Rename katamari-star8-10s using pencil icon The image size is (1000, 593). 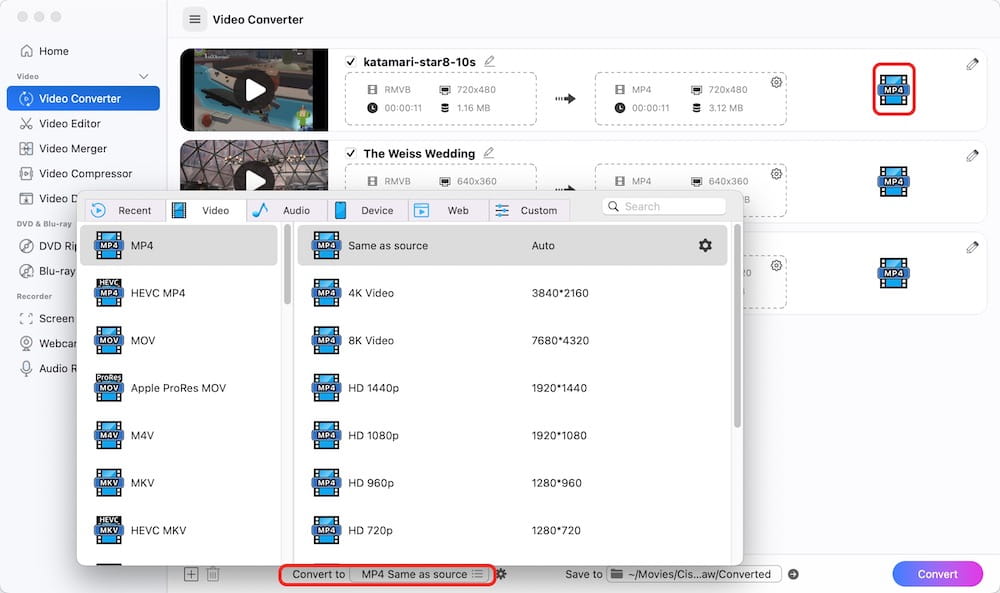[x=489, y=61]
